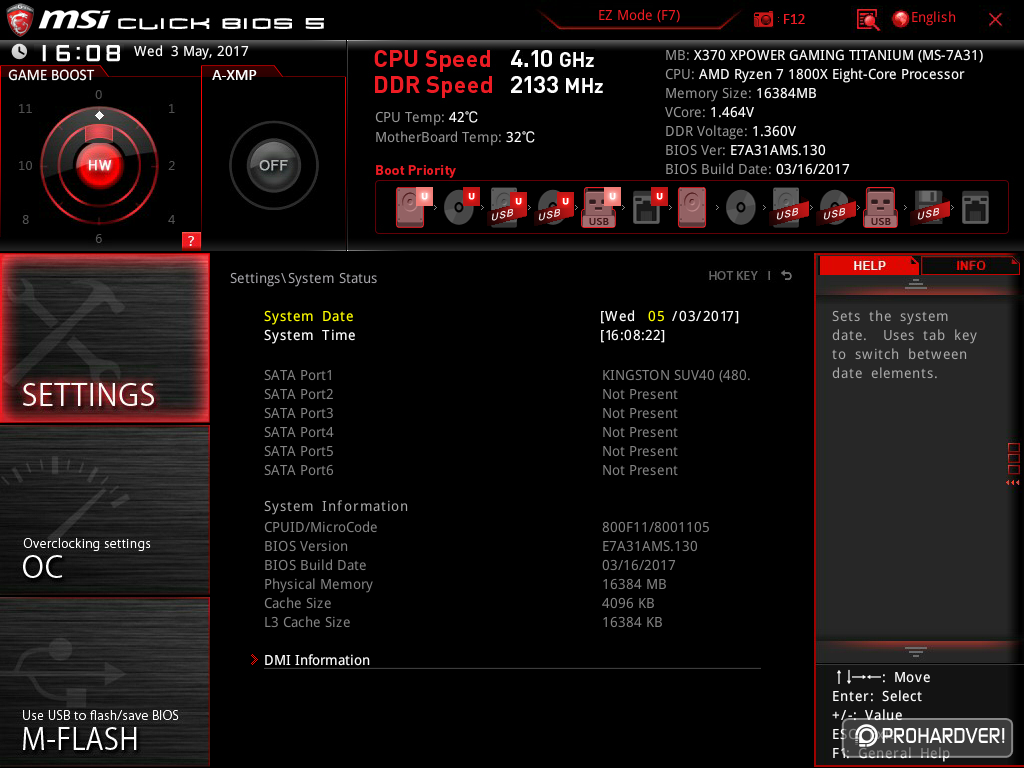
Task: Edit the system time value 16:08:22
Action: (632, 335)
